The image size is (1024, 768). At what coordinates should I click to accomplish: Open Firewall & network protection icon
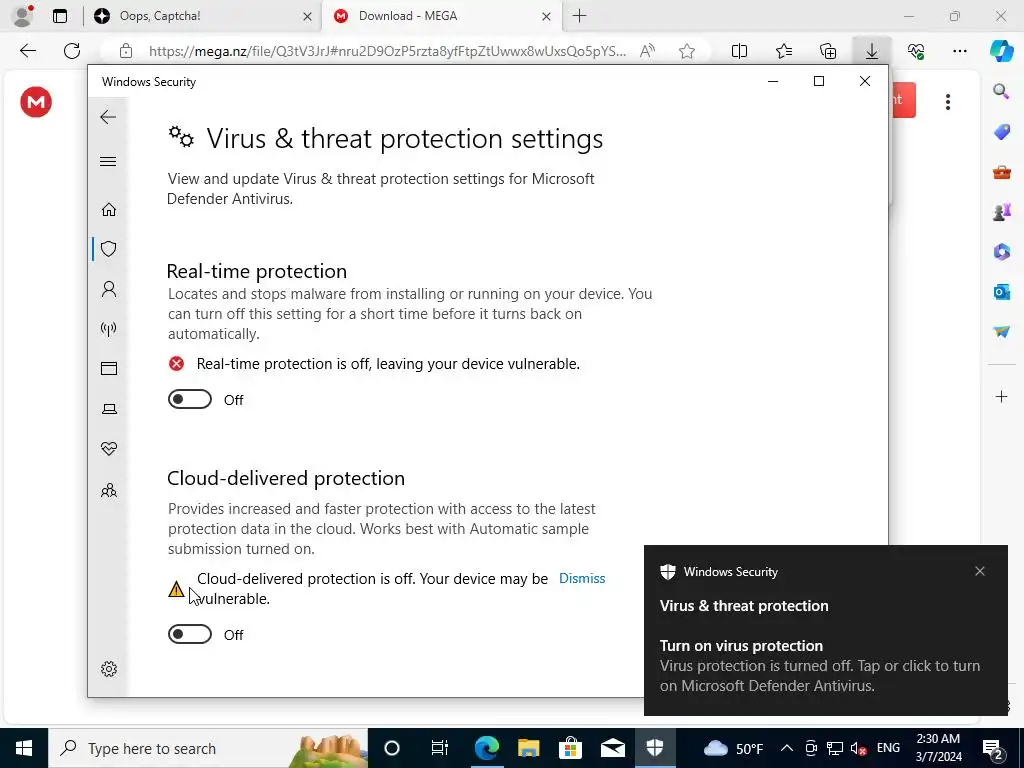(x=108, y=328)
